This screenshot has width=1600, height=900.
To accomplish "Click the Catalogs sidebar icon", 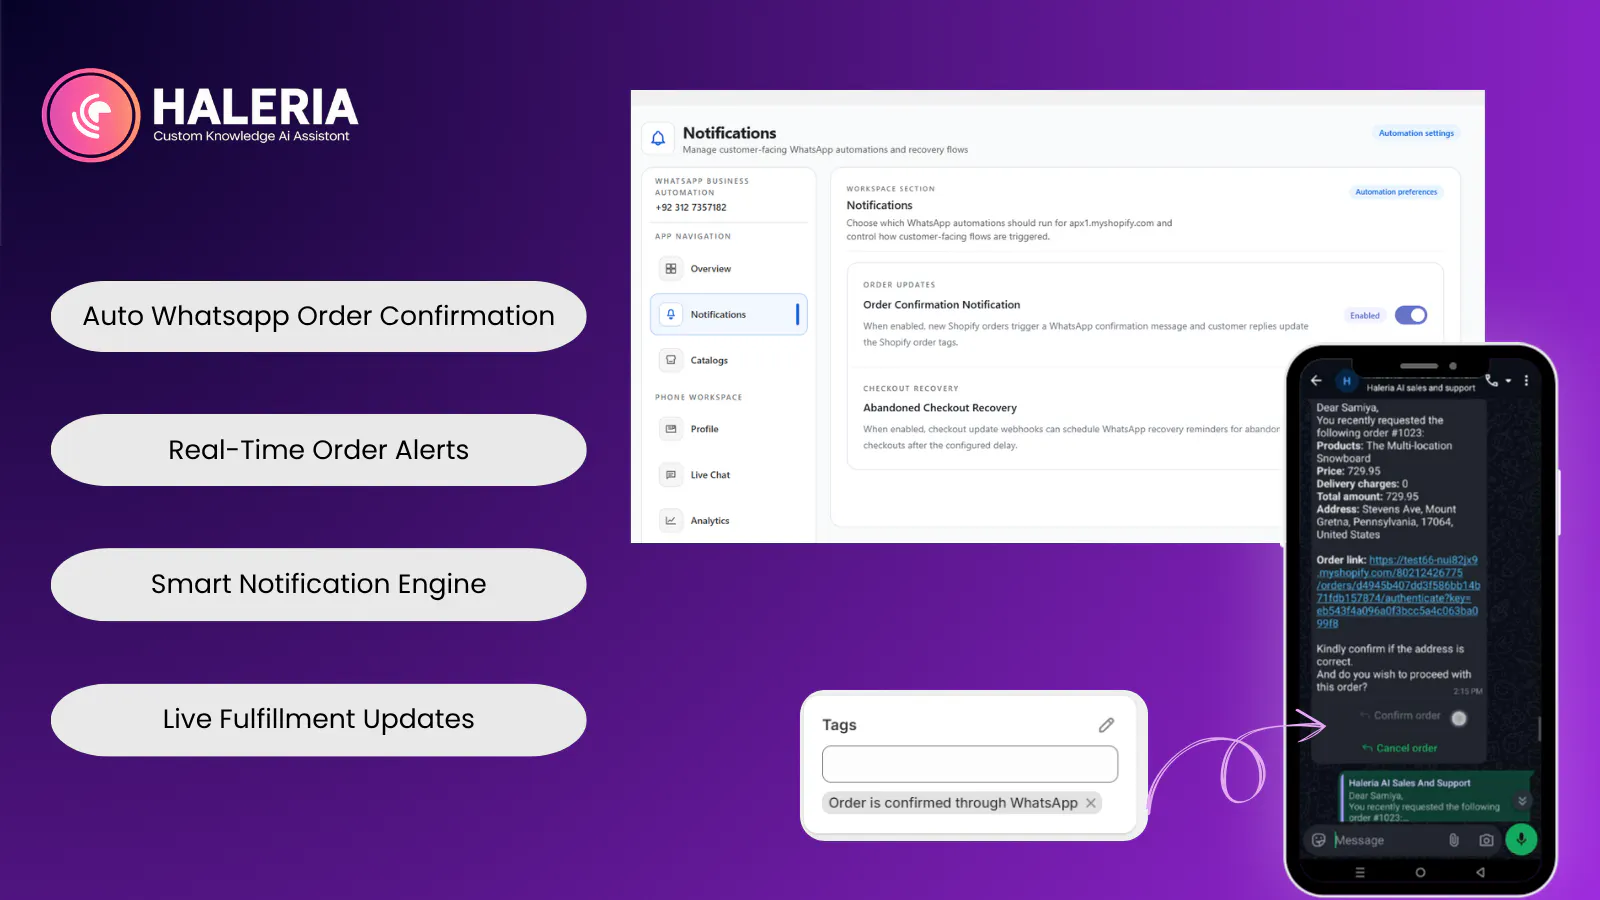I will click(x=671, y=360).
